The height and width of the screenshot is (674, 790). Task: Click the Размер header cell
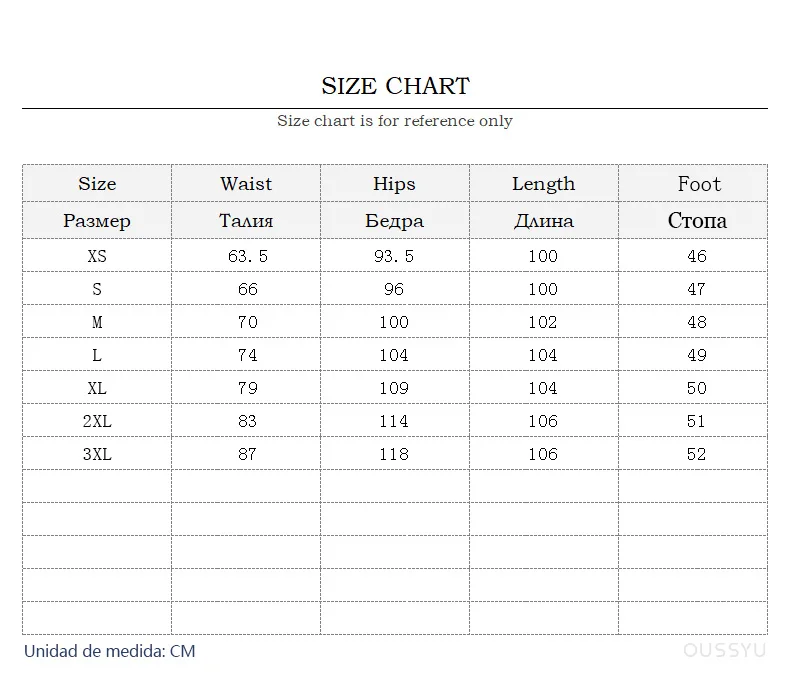97,221
